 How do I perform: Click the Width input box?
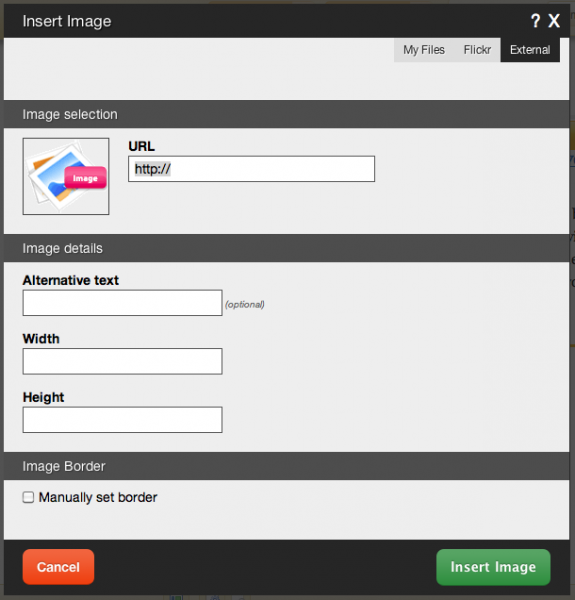[122, 361]
